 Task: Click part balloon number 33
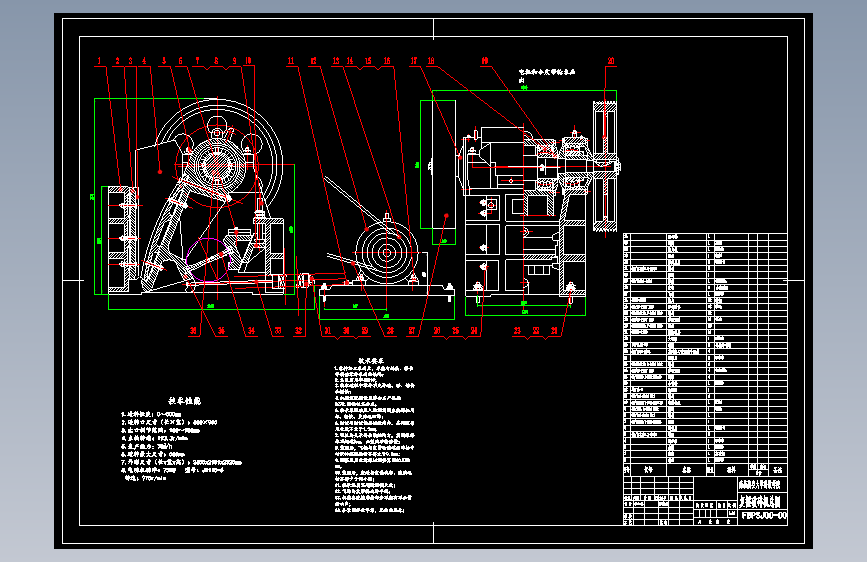click(x=278, y=331)
